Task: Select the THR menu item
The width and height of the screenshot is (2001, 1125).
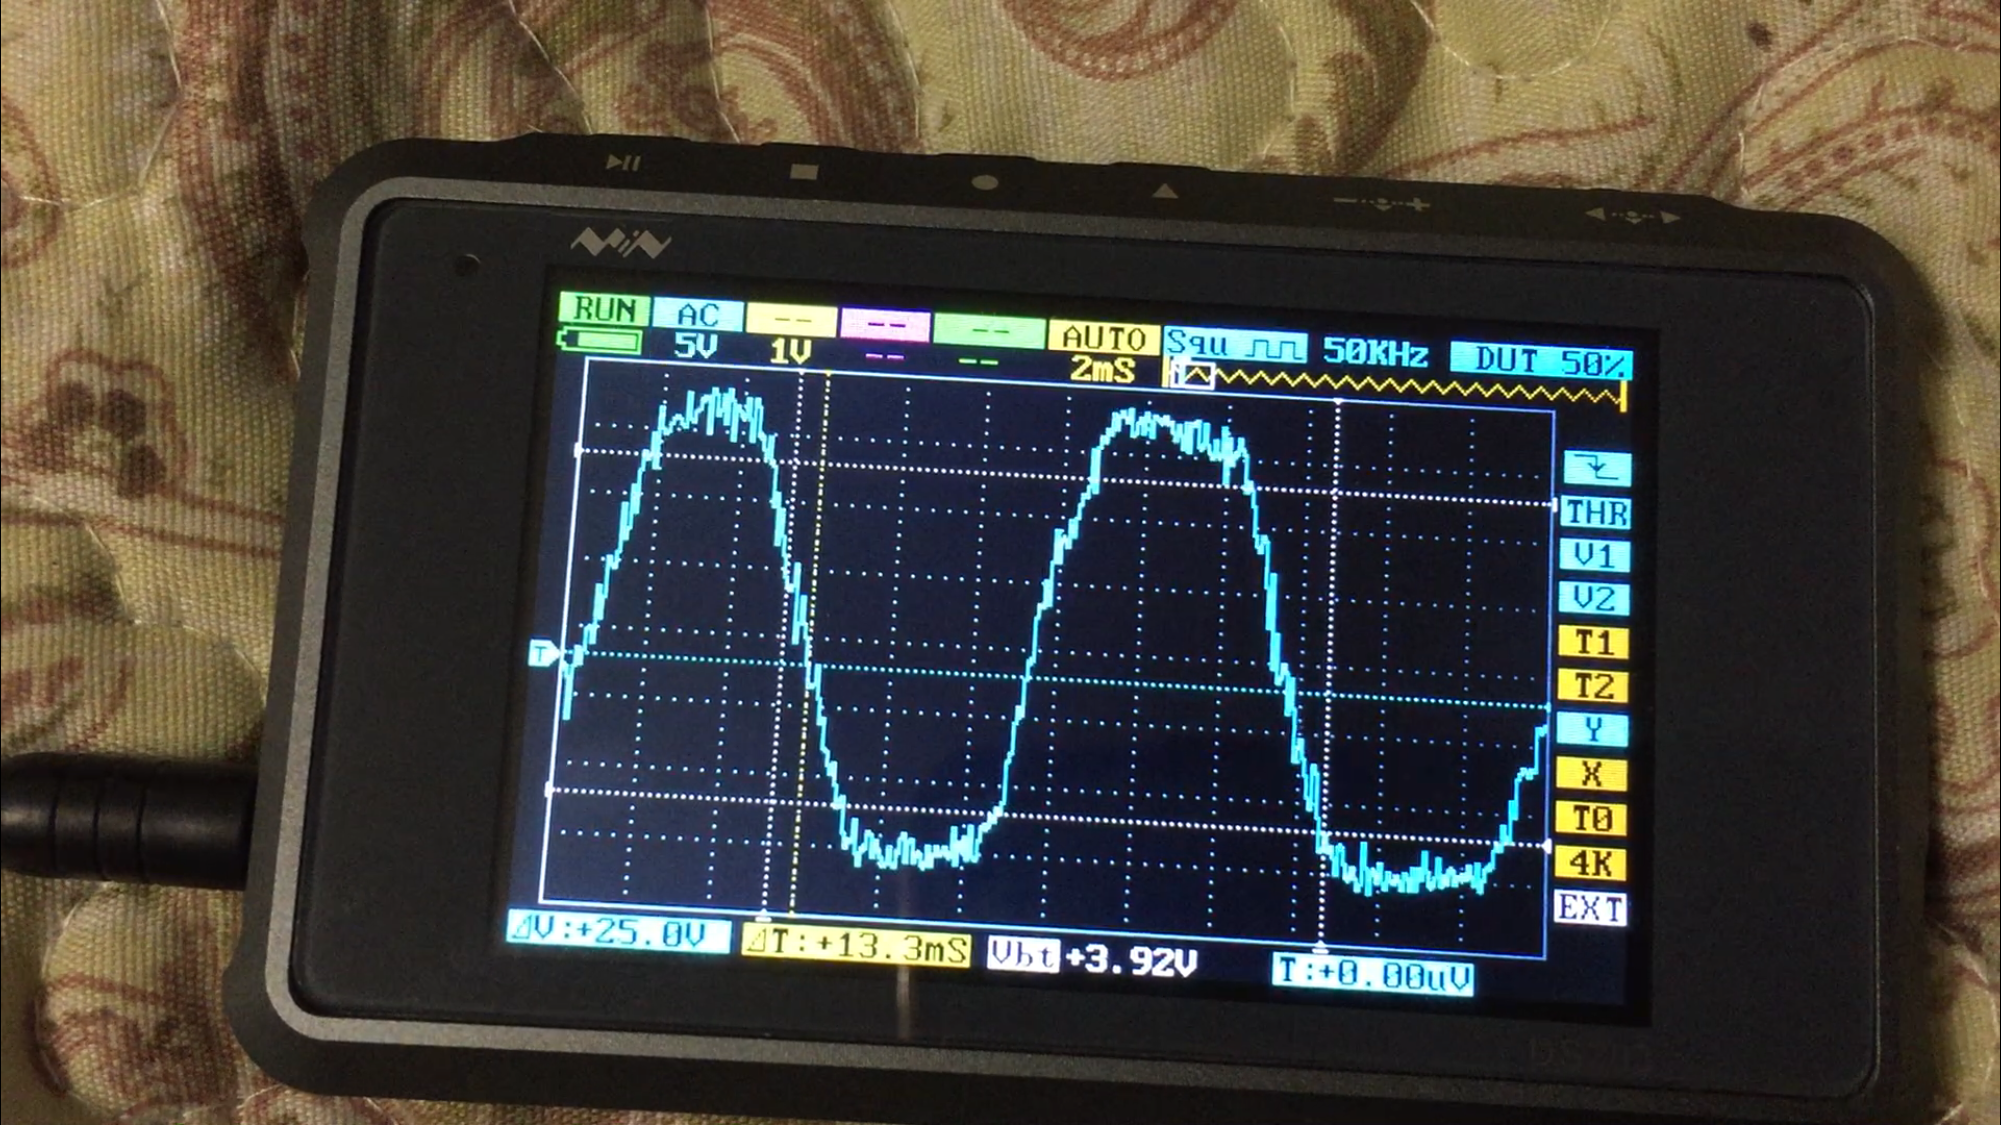Action: coord(1596,512)
